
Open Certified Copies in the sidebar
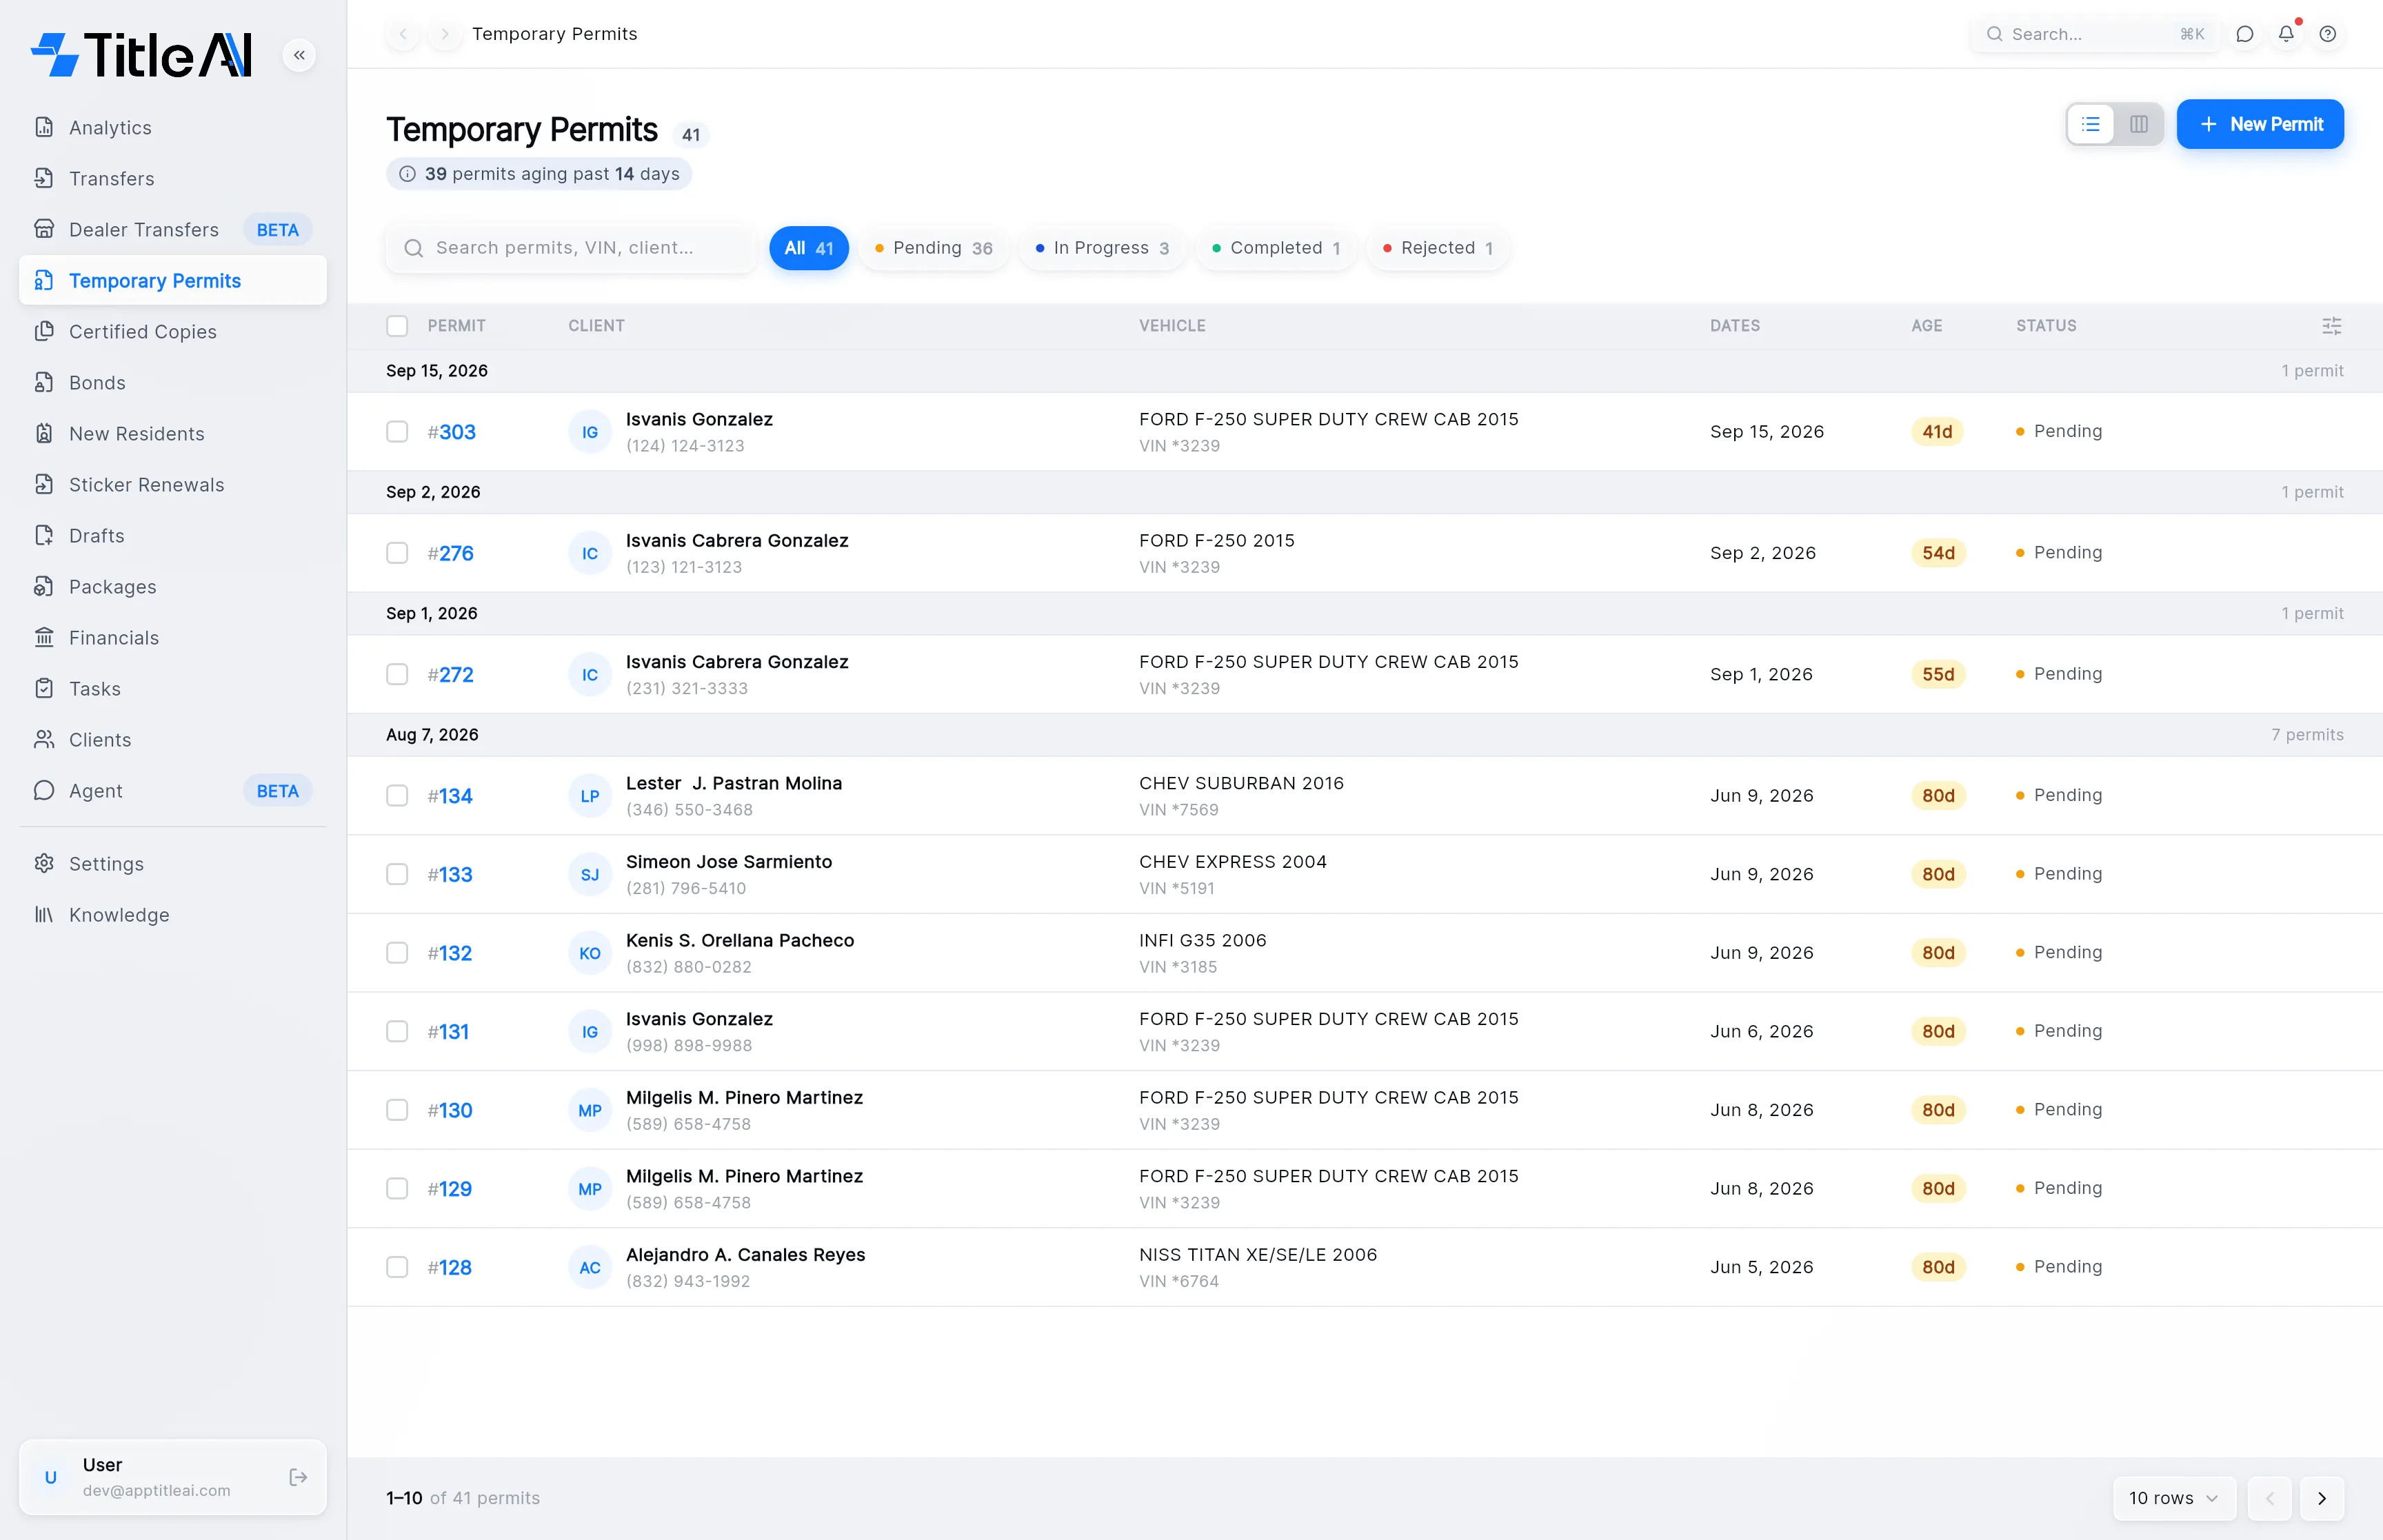coord(172,332)
